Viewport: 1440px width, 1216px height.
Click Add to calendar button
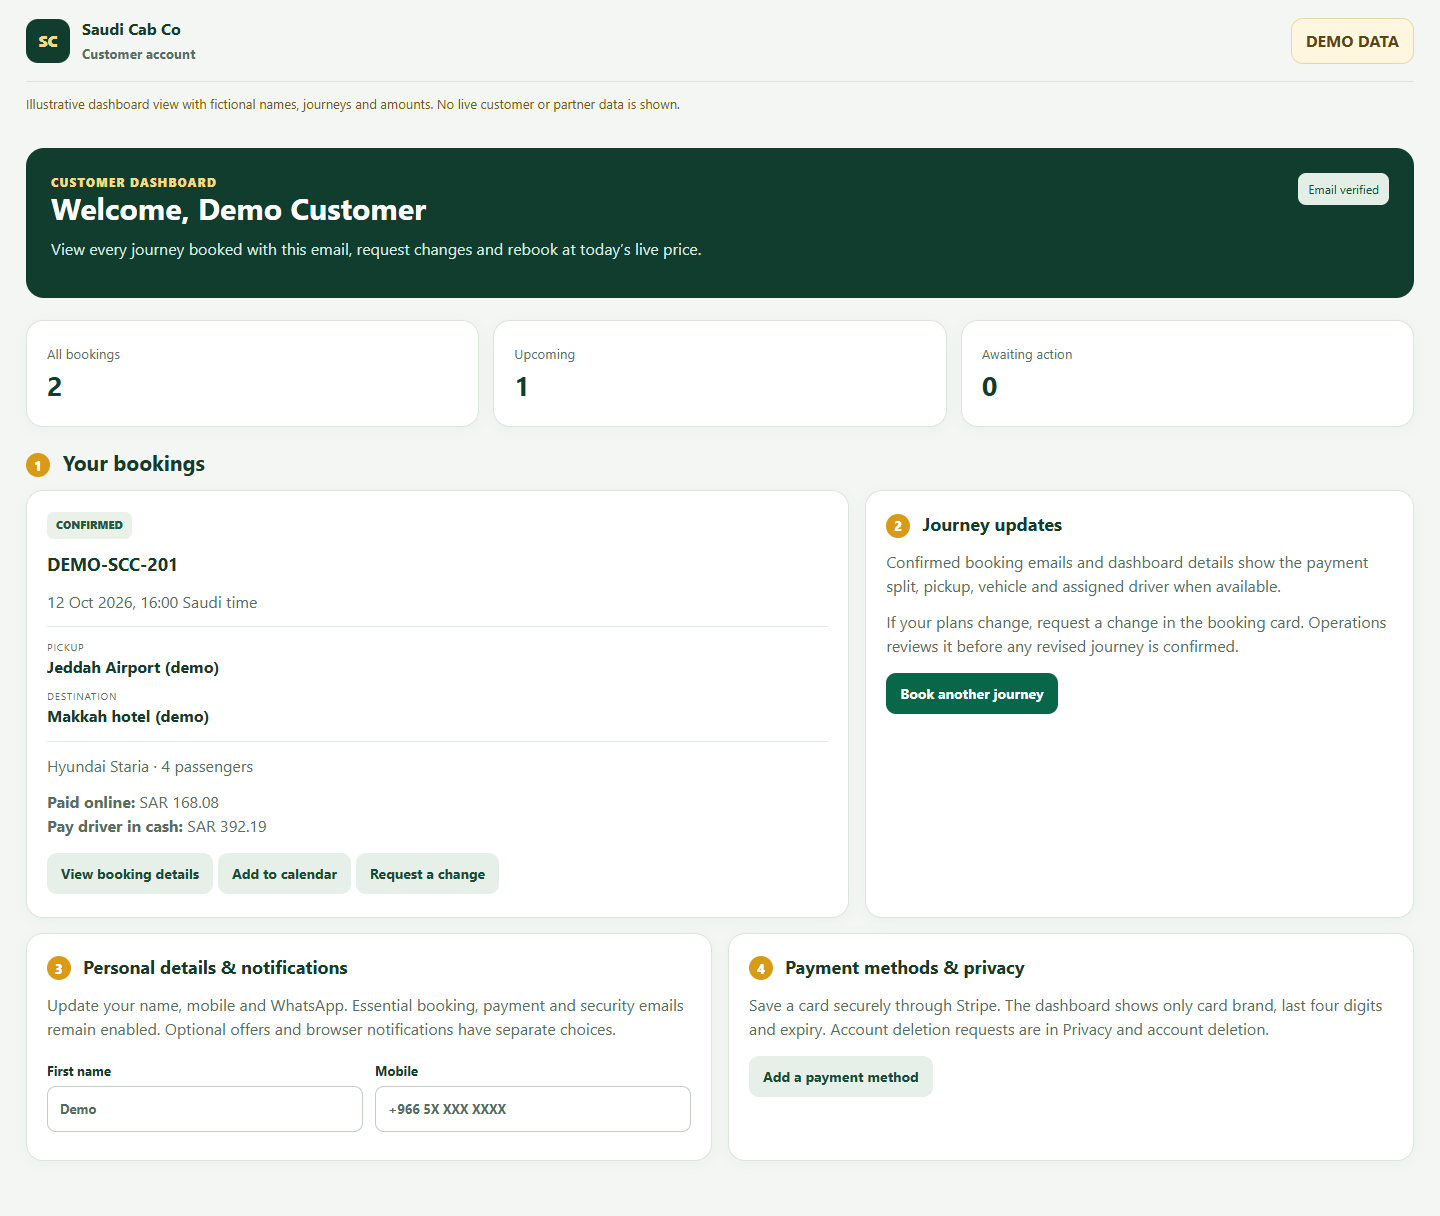284,874
